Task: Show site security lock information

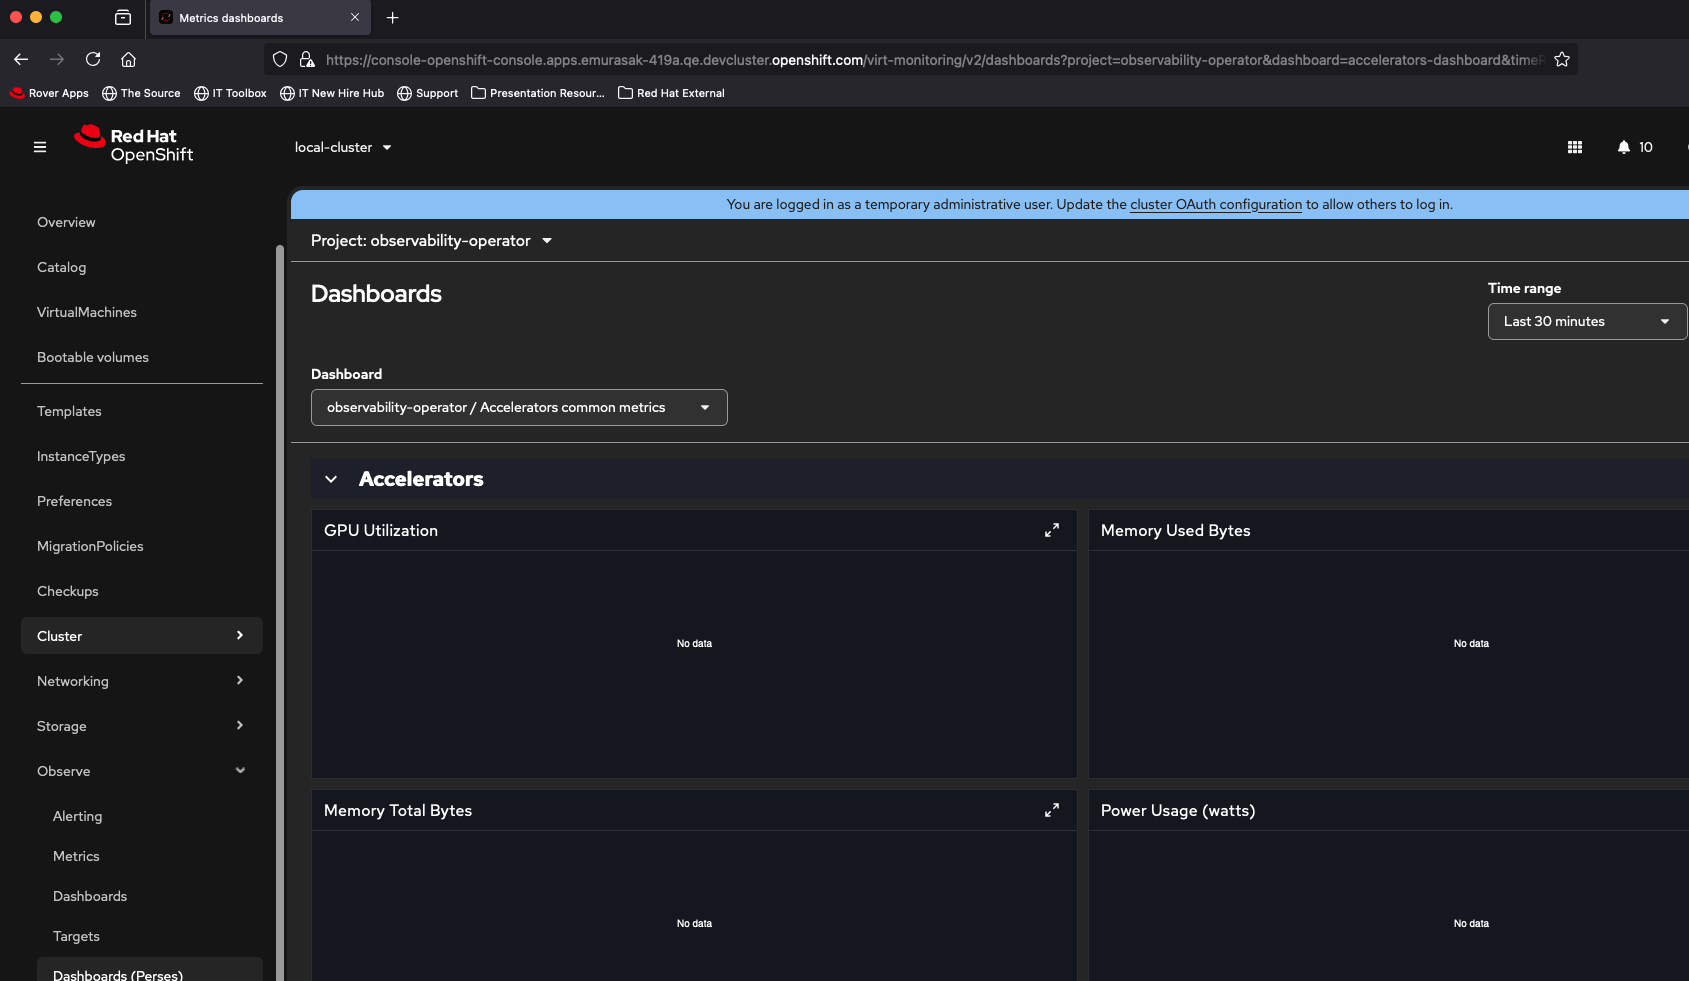Action: (x=307, y=59)
